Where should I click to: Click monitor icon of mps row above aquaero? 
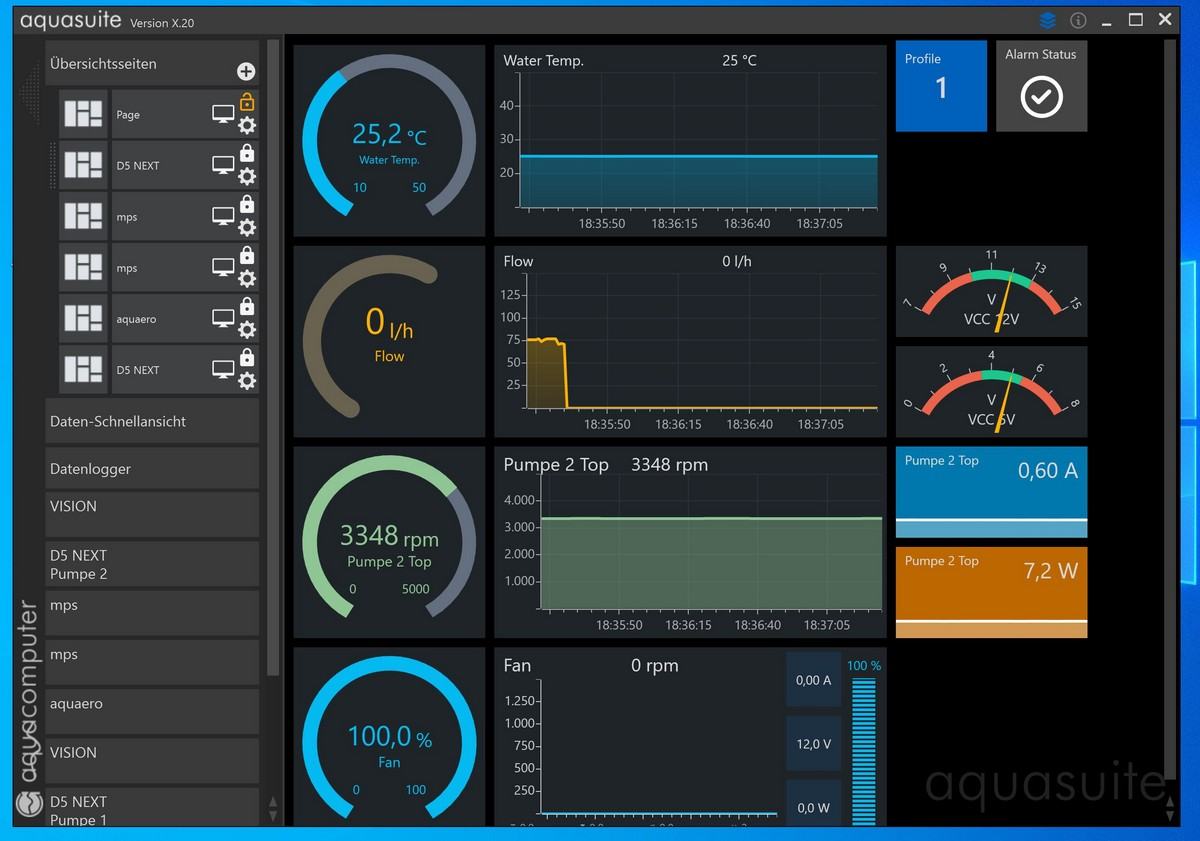(x=223, y=268)
